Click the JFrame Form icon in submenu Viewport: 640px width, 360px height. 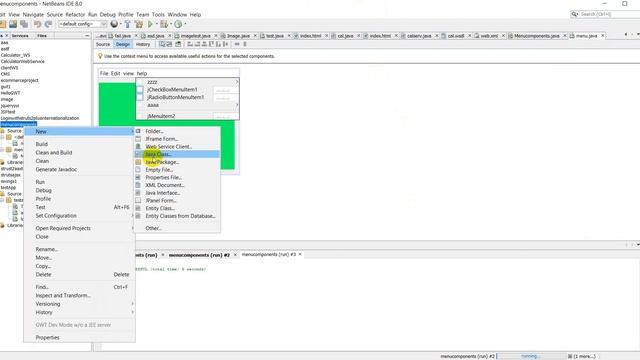[x=138, y=139]
